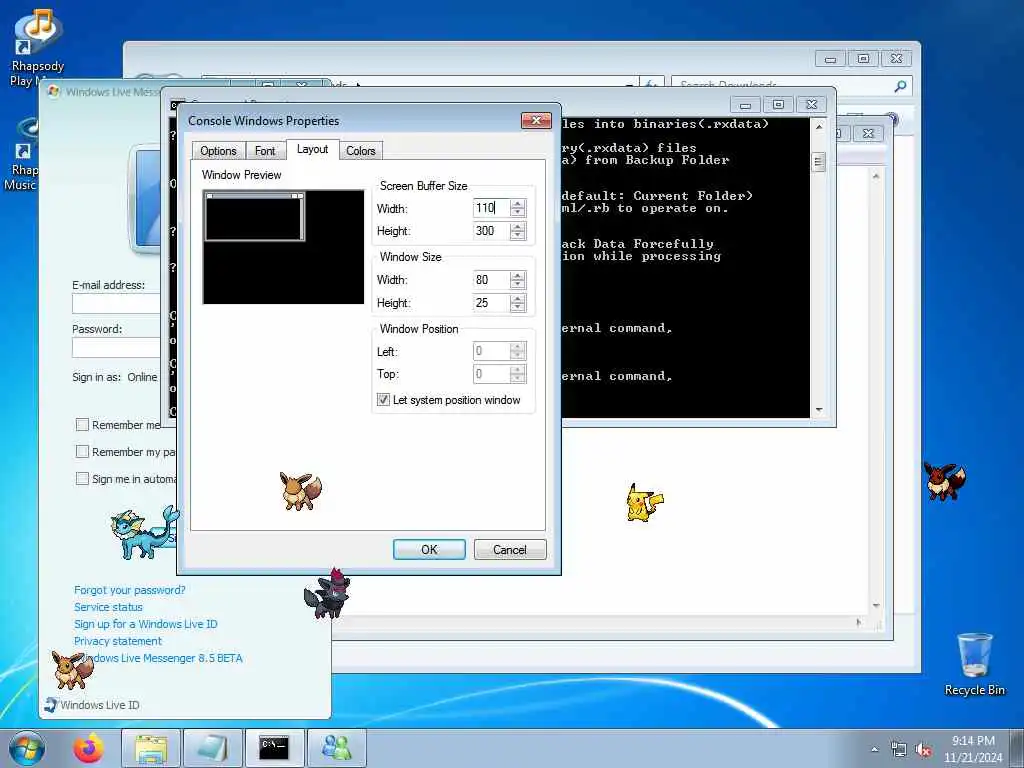
Task: Open Forgot your password link
Action: pos(129,590)
